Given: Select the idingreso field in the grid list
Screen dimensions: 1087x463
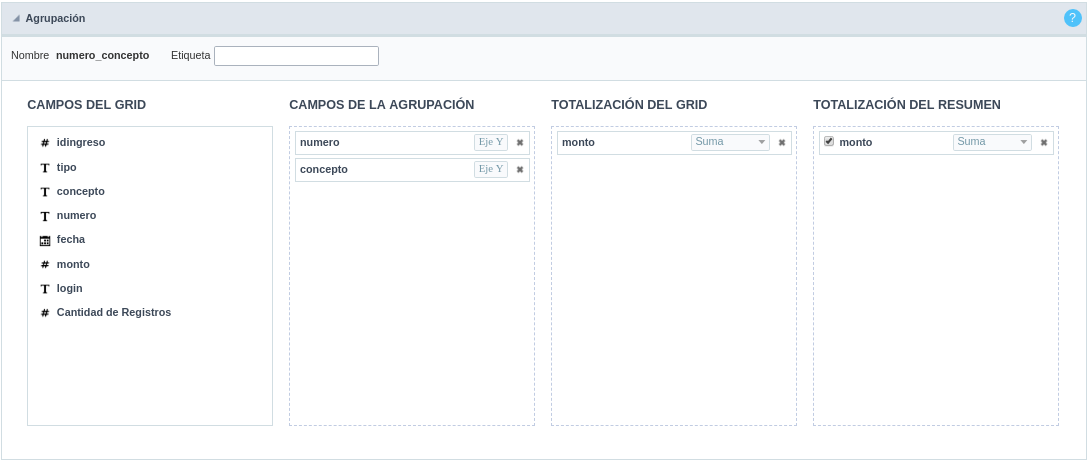Looking at the screenshot, I should (81, 142).
